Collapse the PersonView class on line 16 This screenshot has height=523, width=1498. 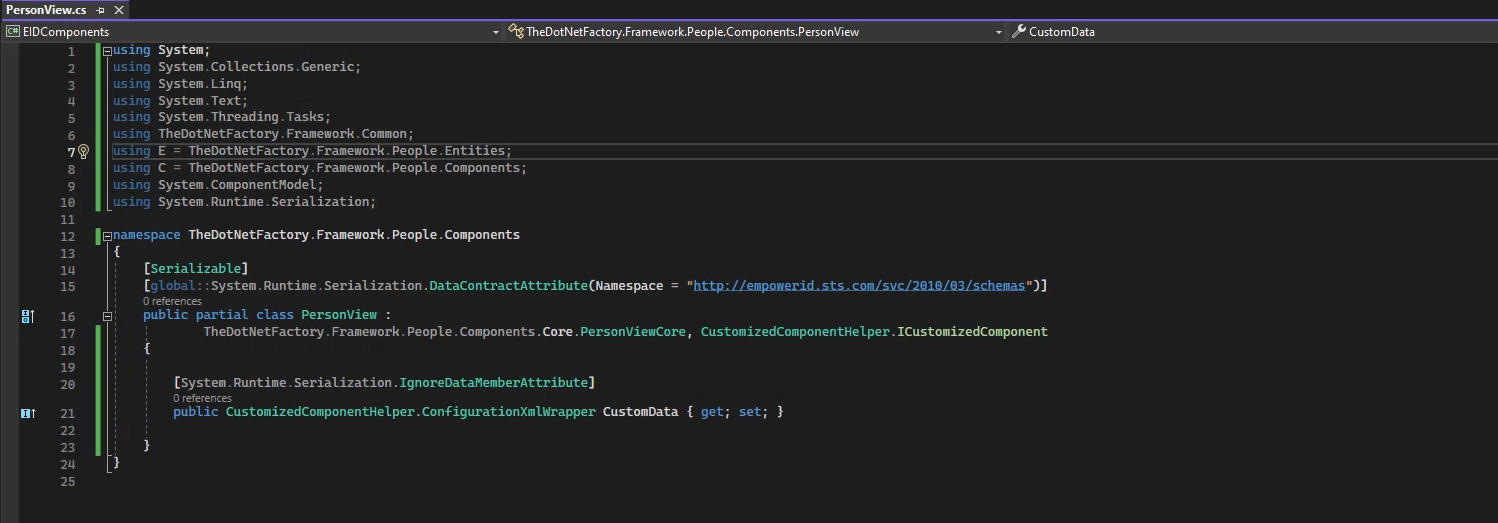(107, 316)
